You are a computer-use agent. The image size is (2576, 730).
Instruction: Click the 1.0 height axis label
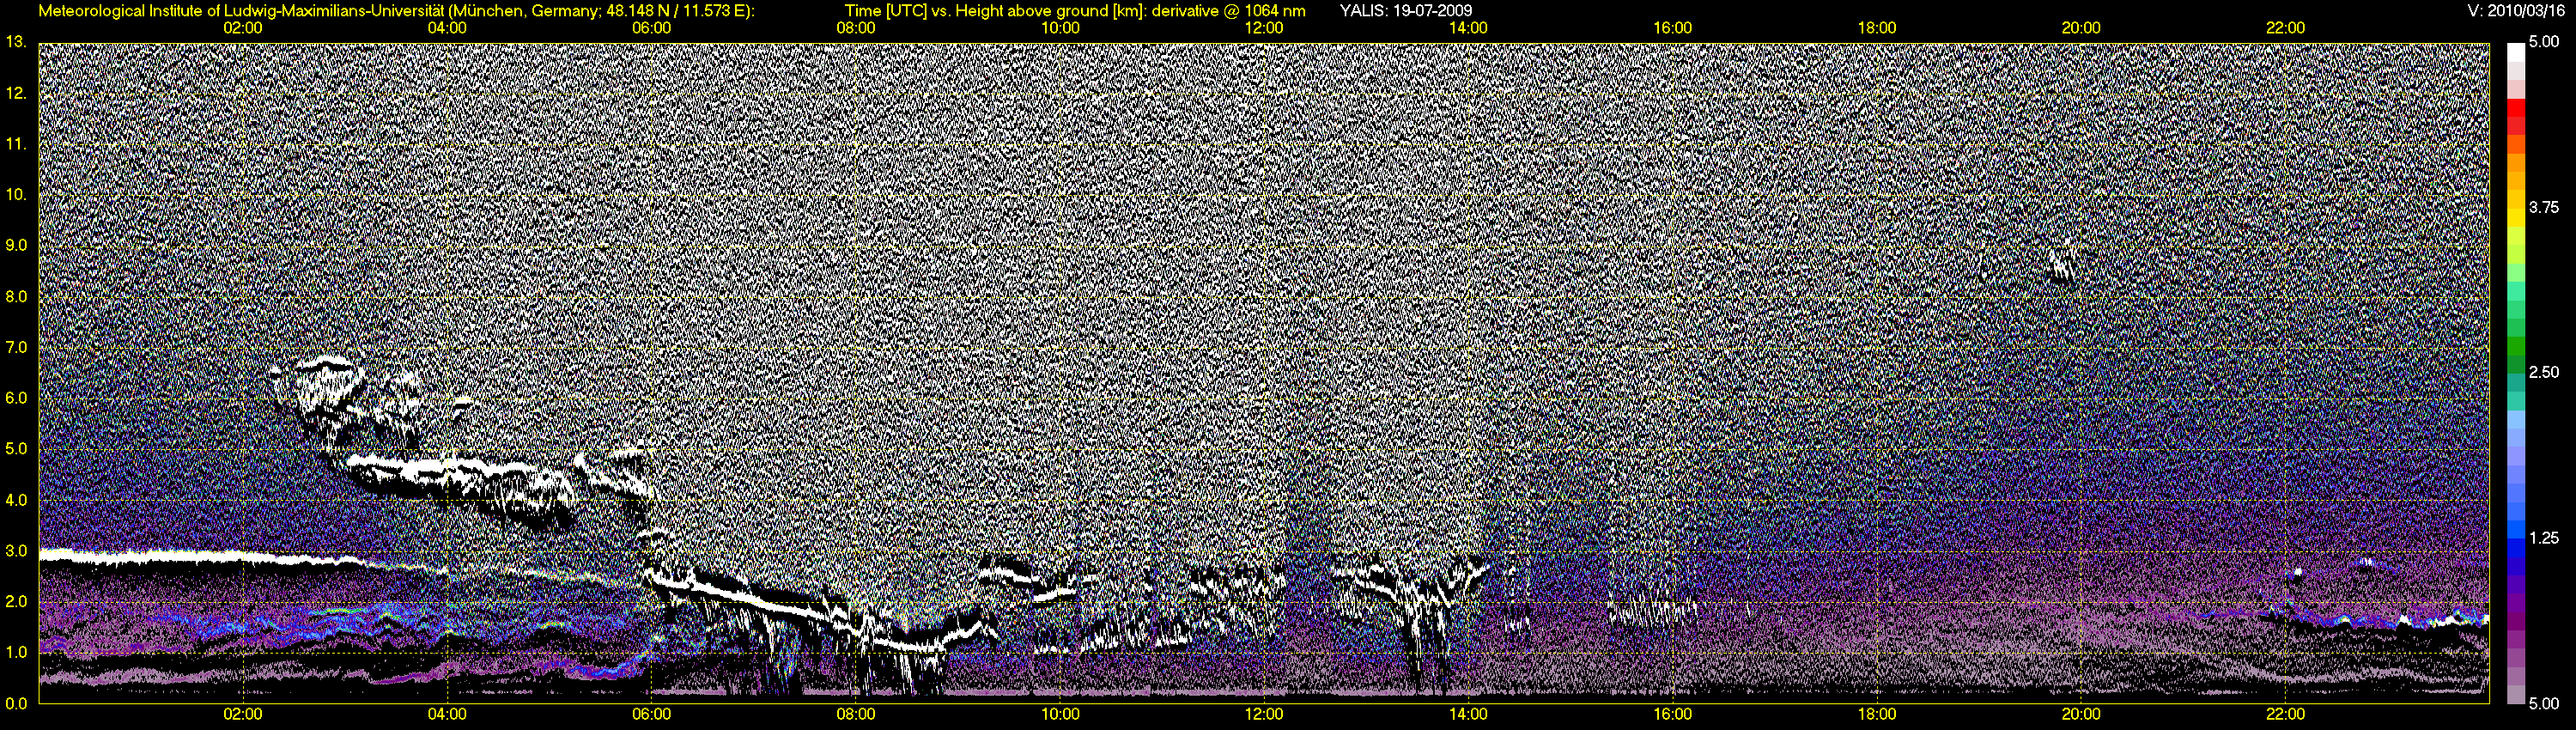tap(15, 652)
